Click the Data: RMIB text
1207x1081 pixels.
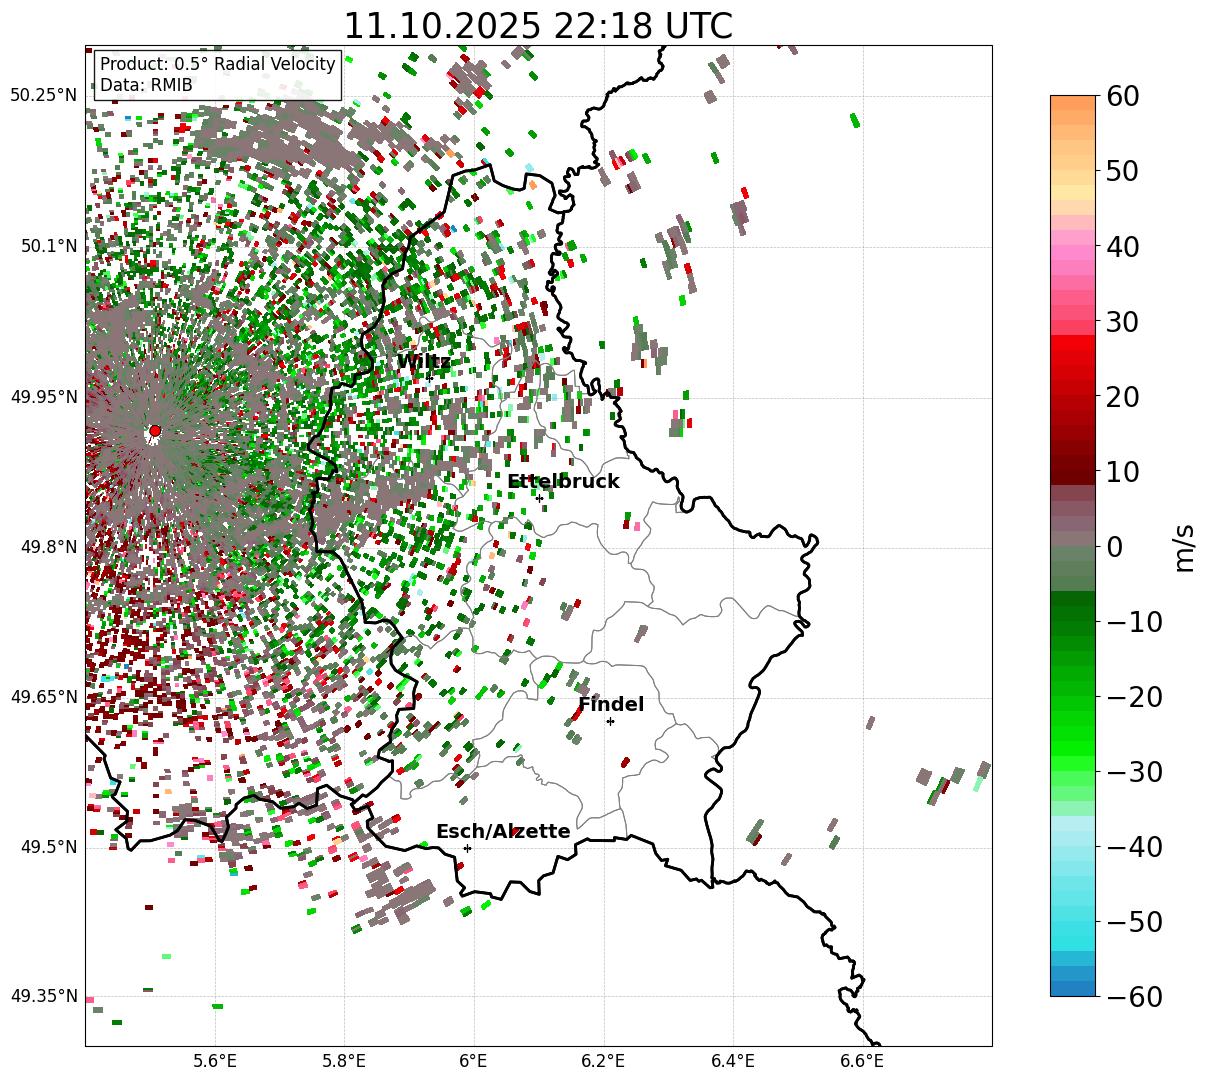[x=146, y=86]
